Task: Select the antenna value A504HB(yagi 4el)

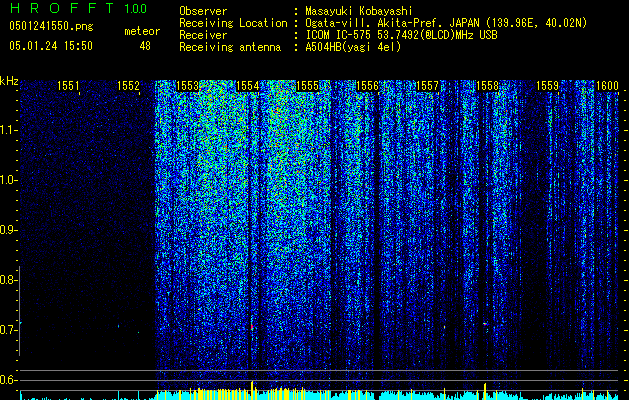Action: (x=353, y=47)
